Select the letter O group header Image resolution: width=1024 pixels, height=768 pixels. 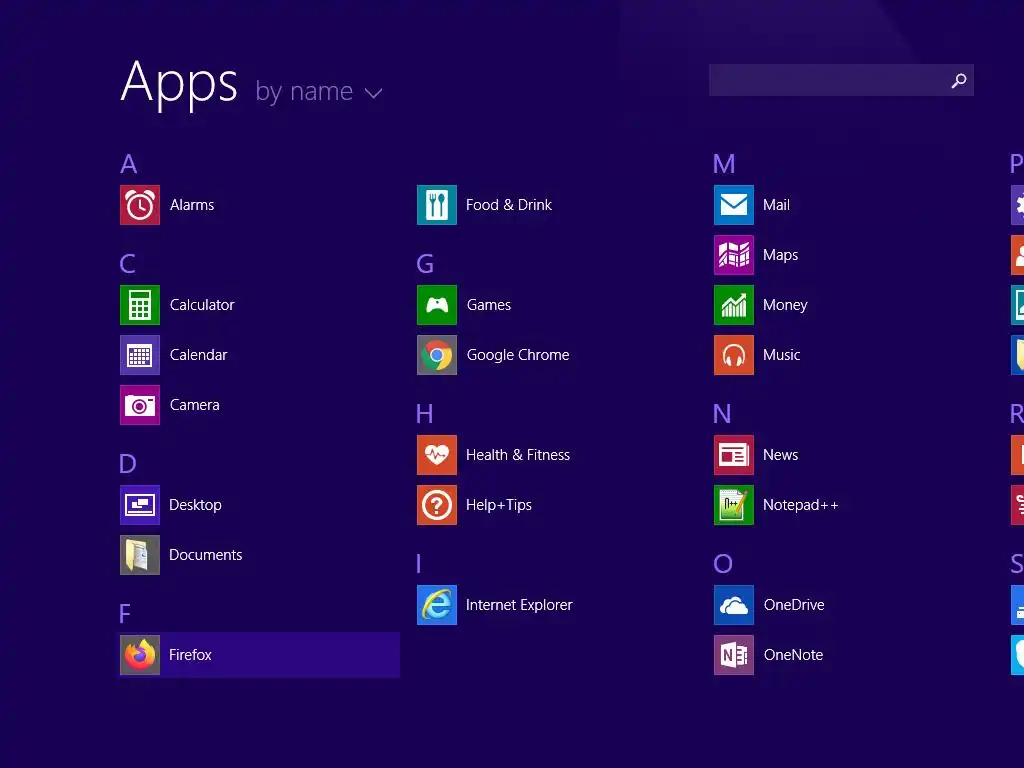click(x=723, y=564)
